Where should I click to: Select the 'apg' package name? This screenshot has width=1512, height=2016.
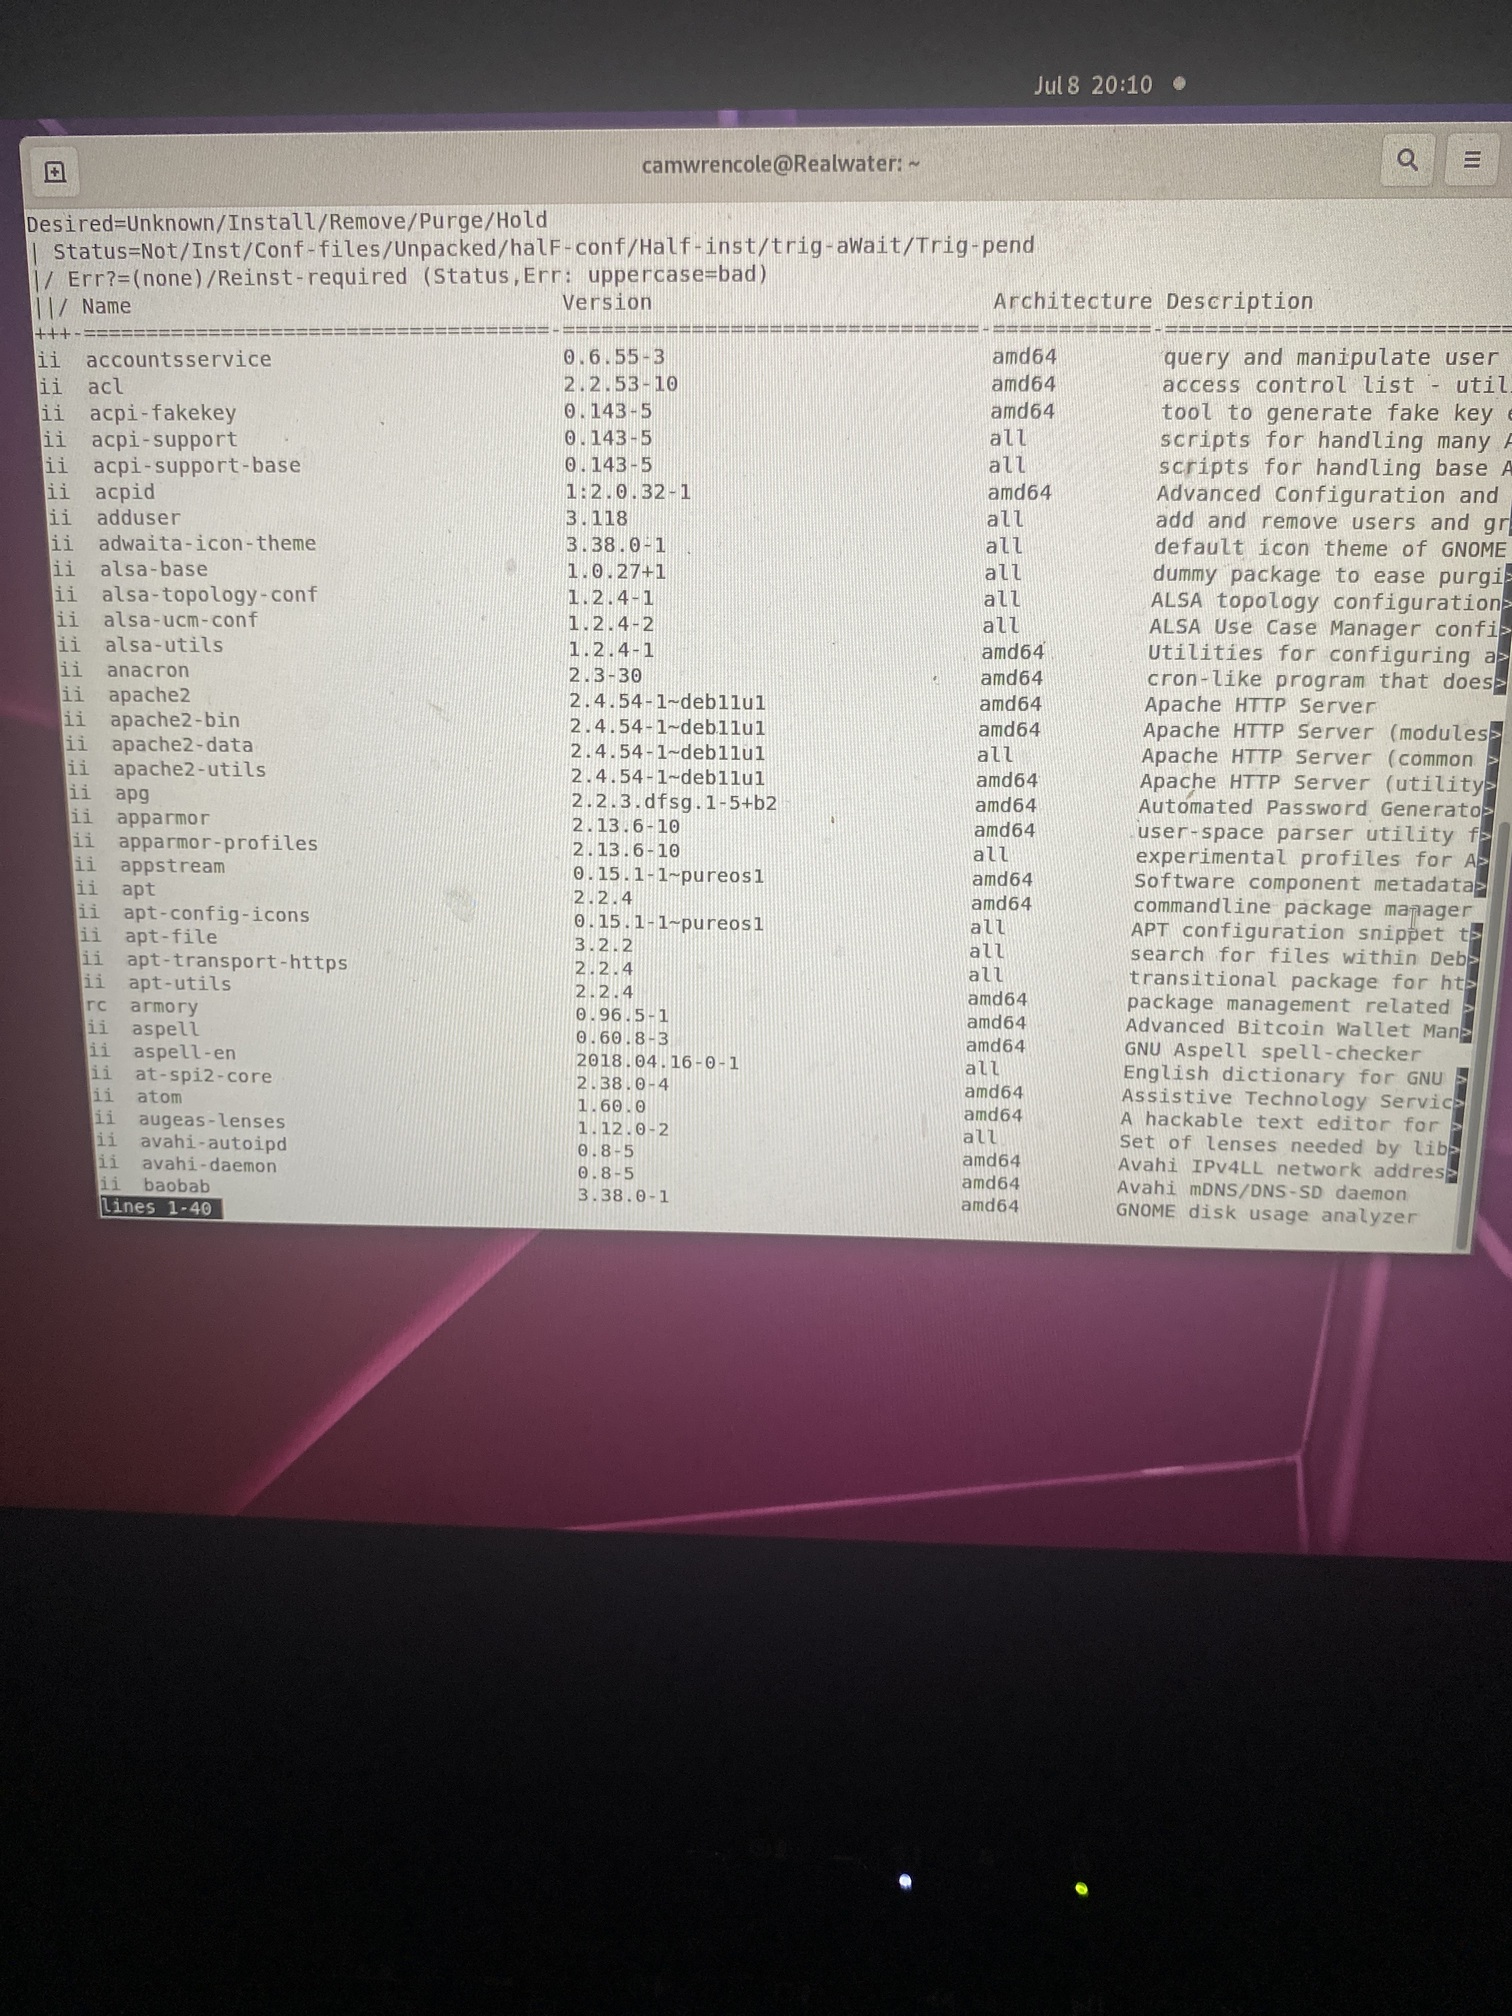click(132, 794)
